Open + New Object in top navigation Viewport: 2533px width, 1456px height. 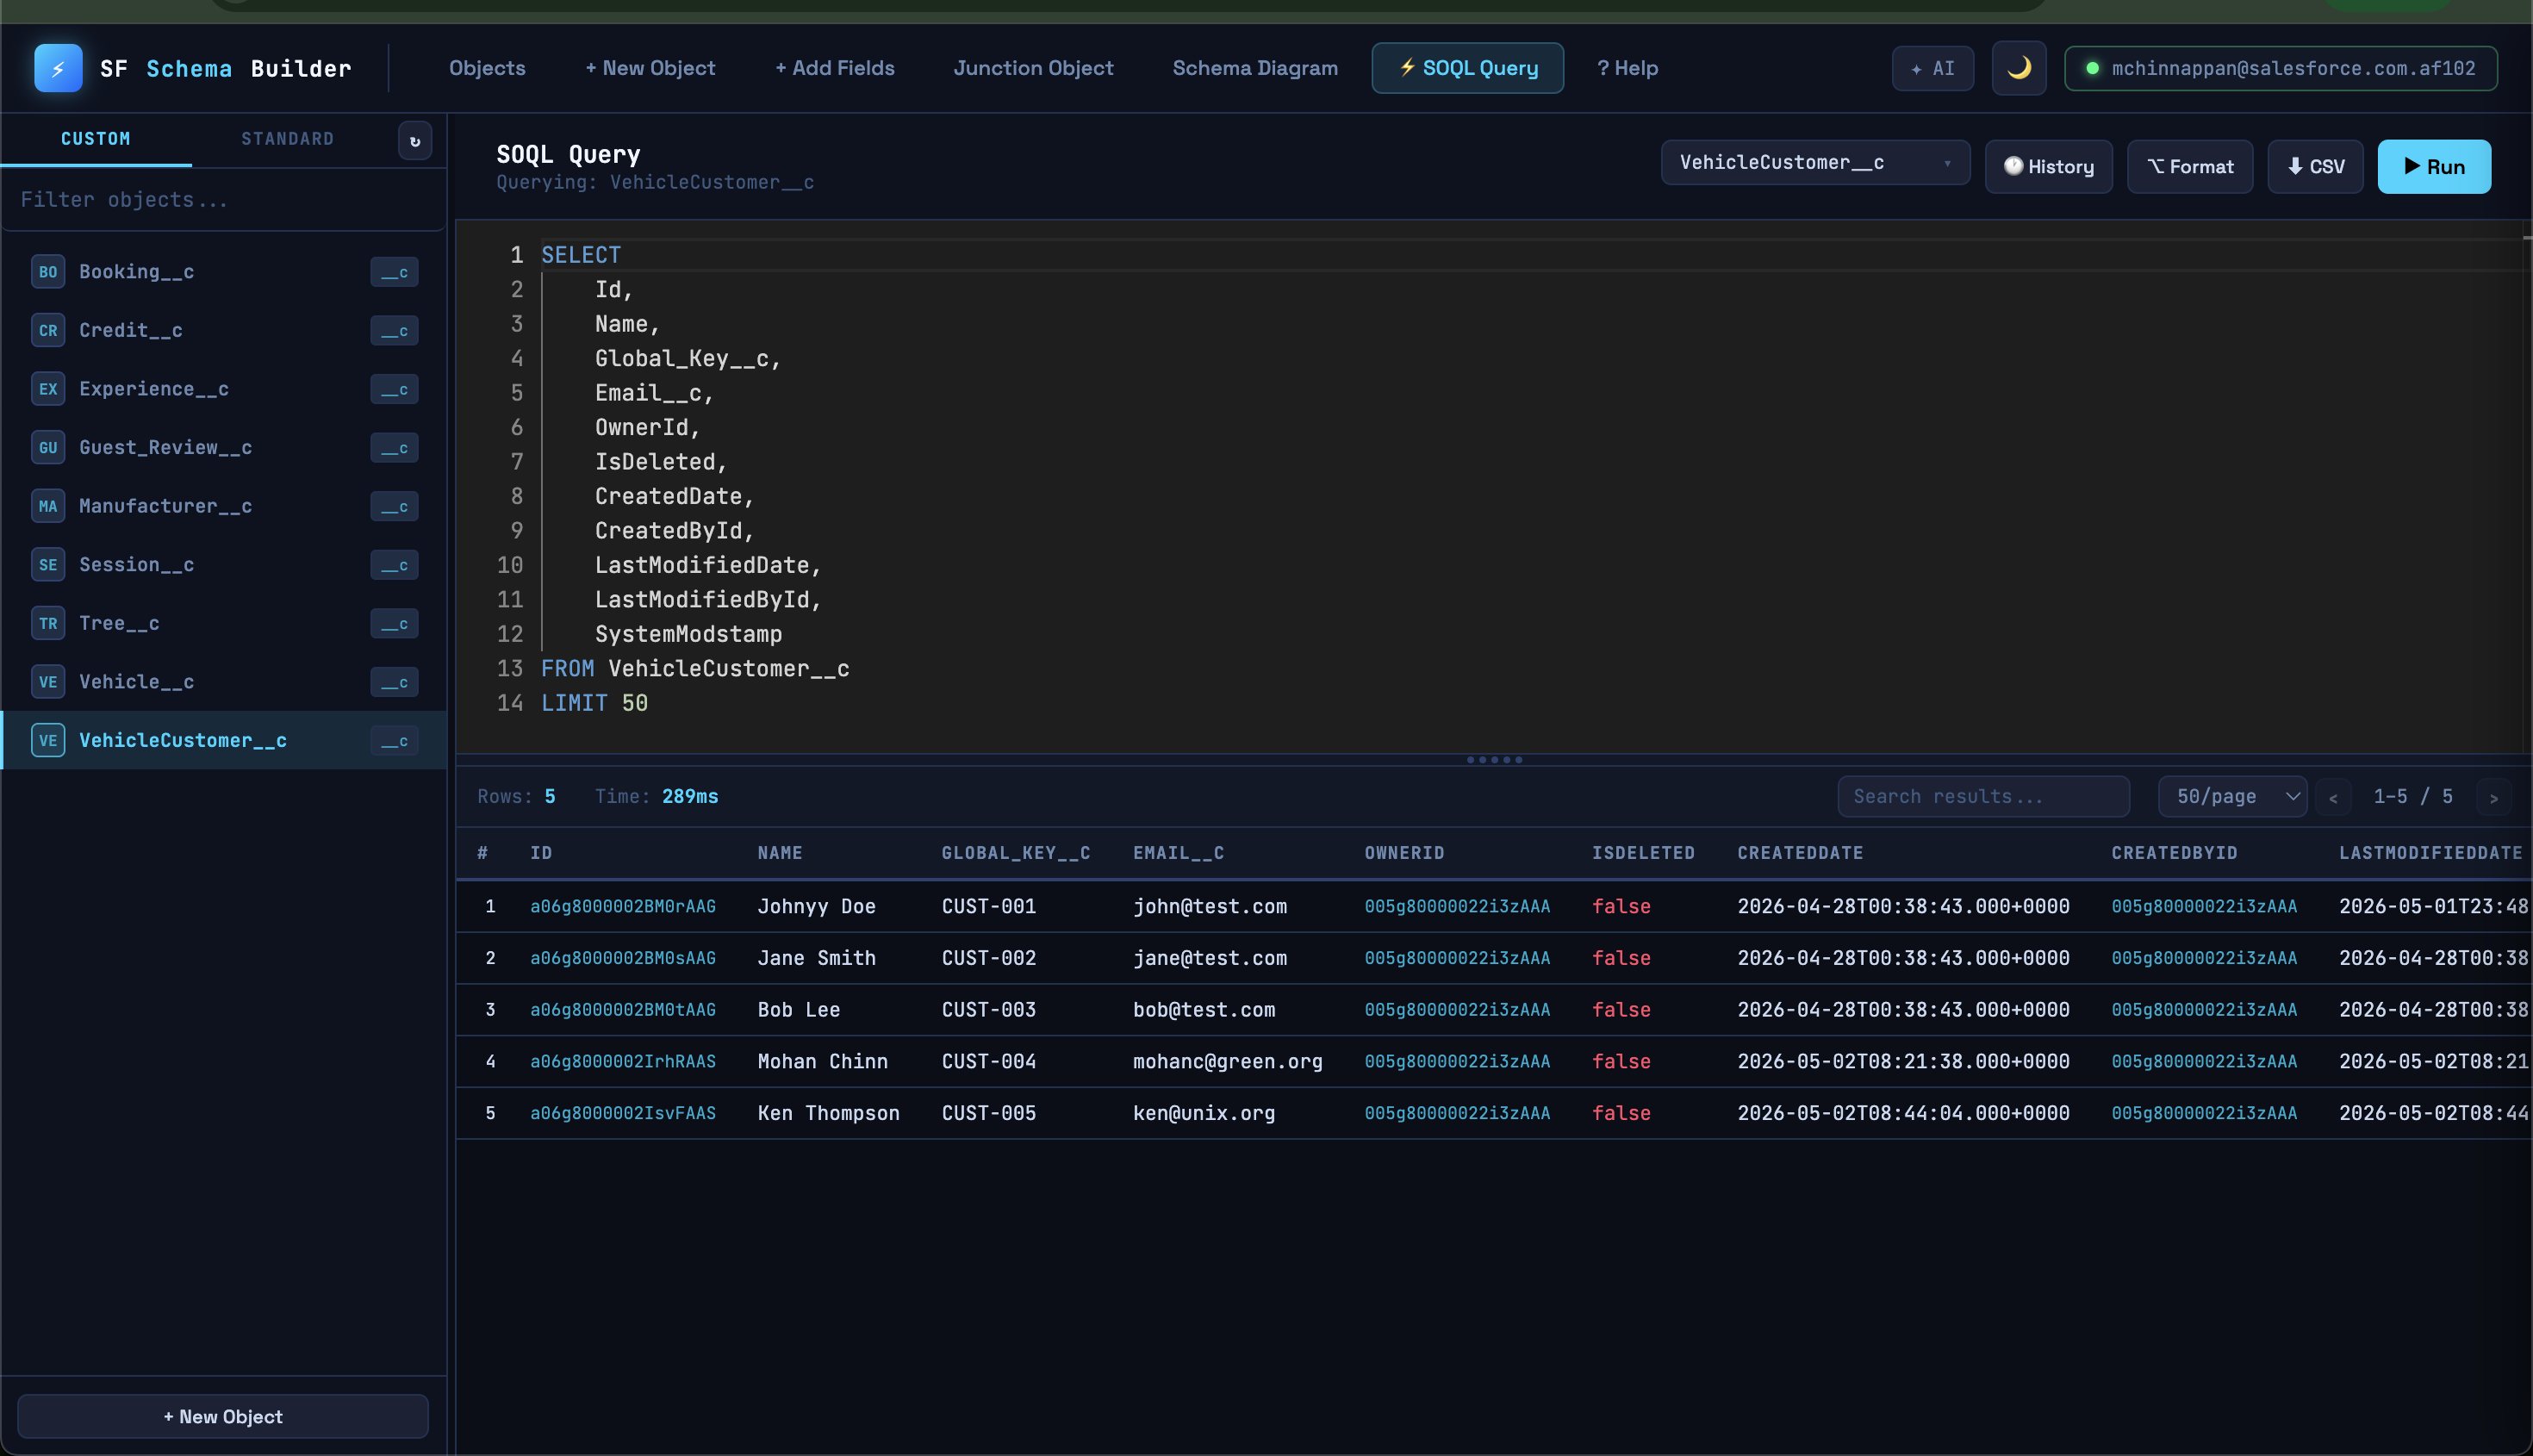[650, 68]
